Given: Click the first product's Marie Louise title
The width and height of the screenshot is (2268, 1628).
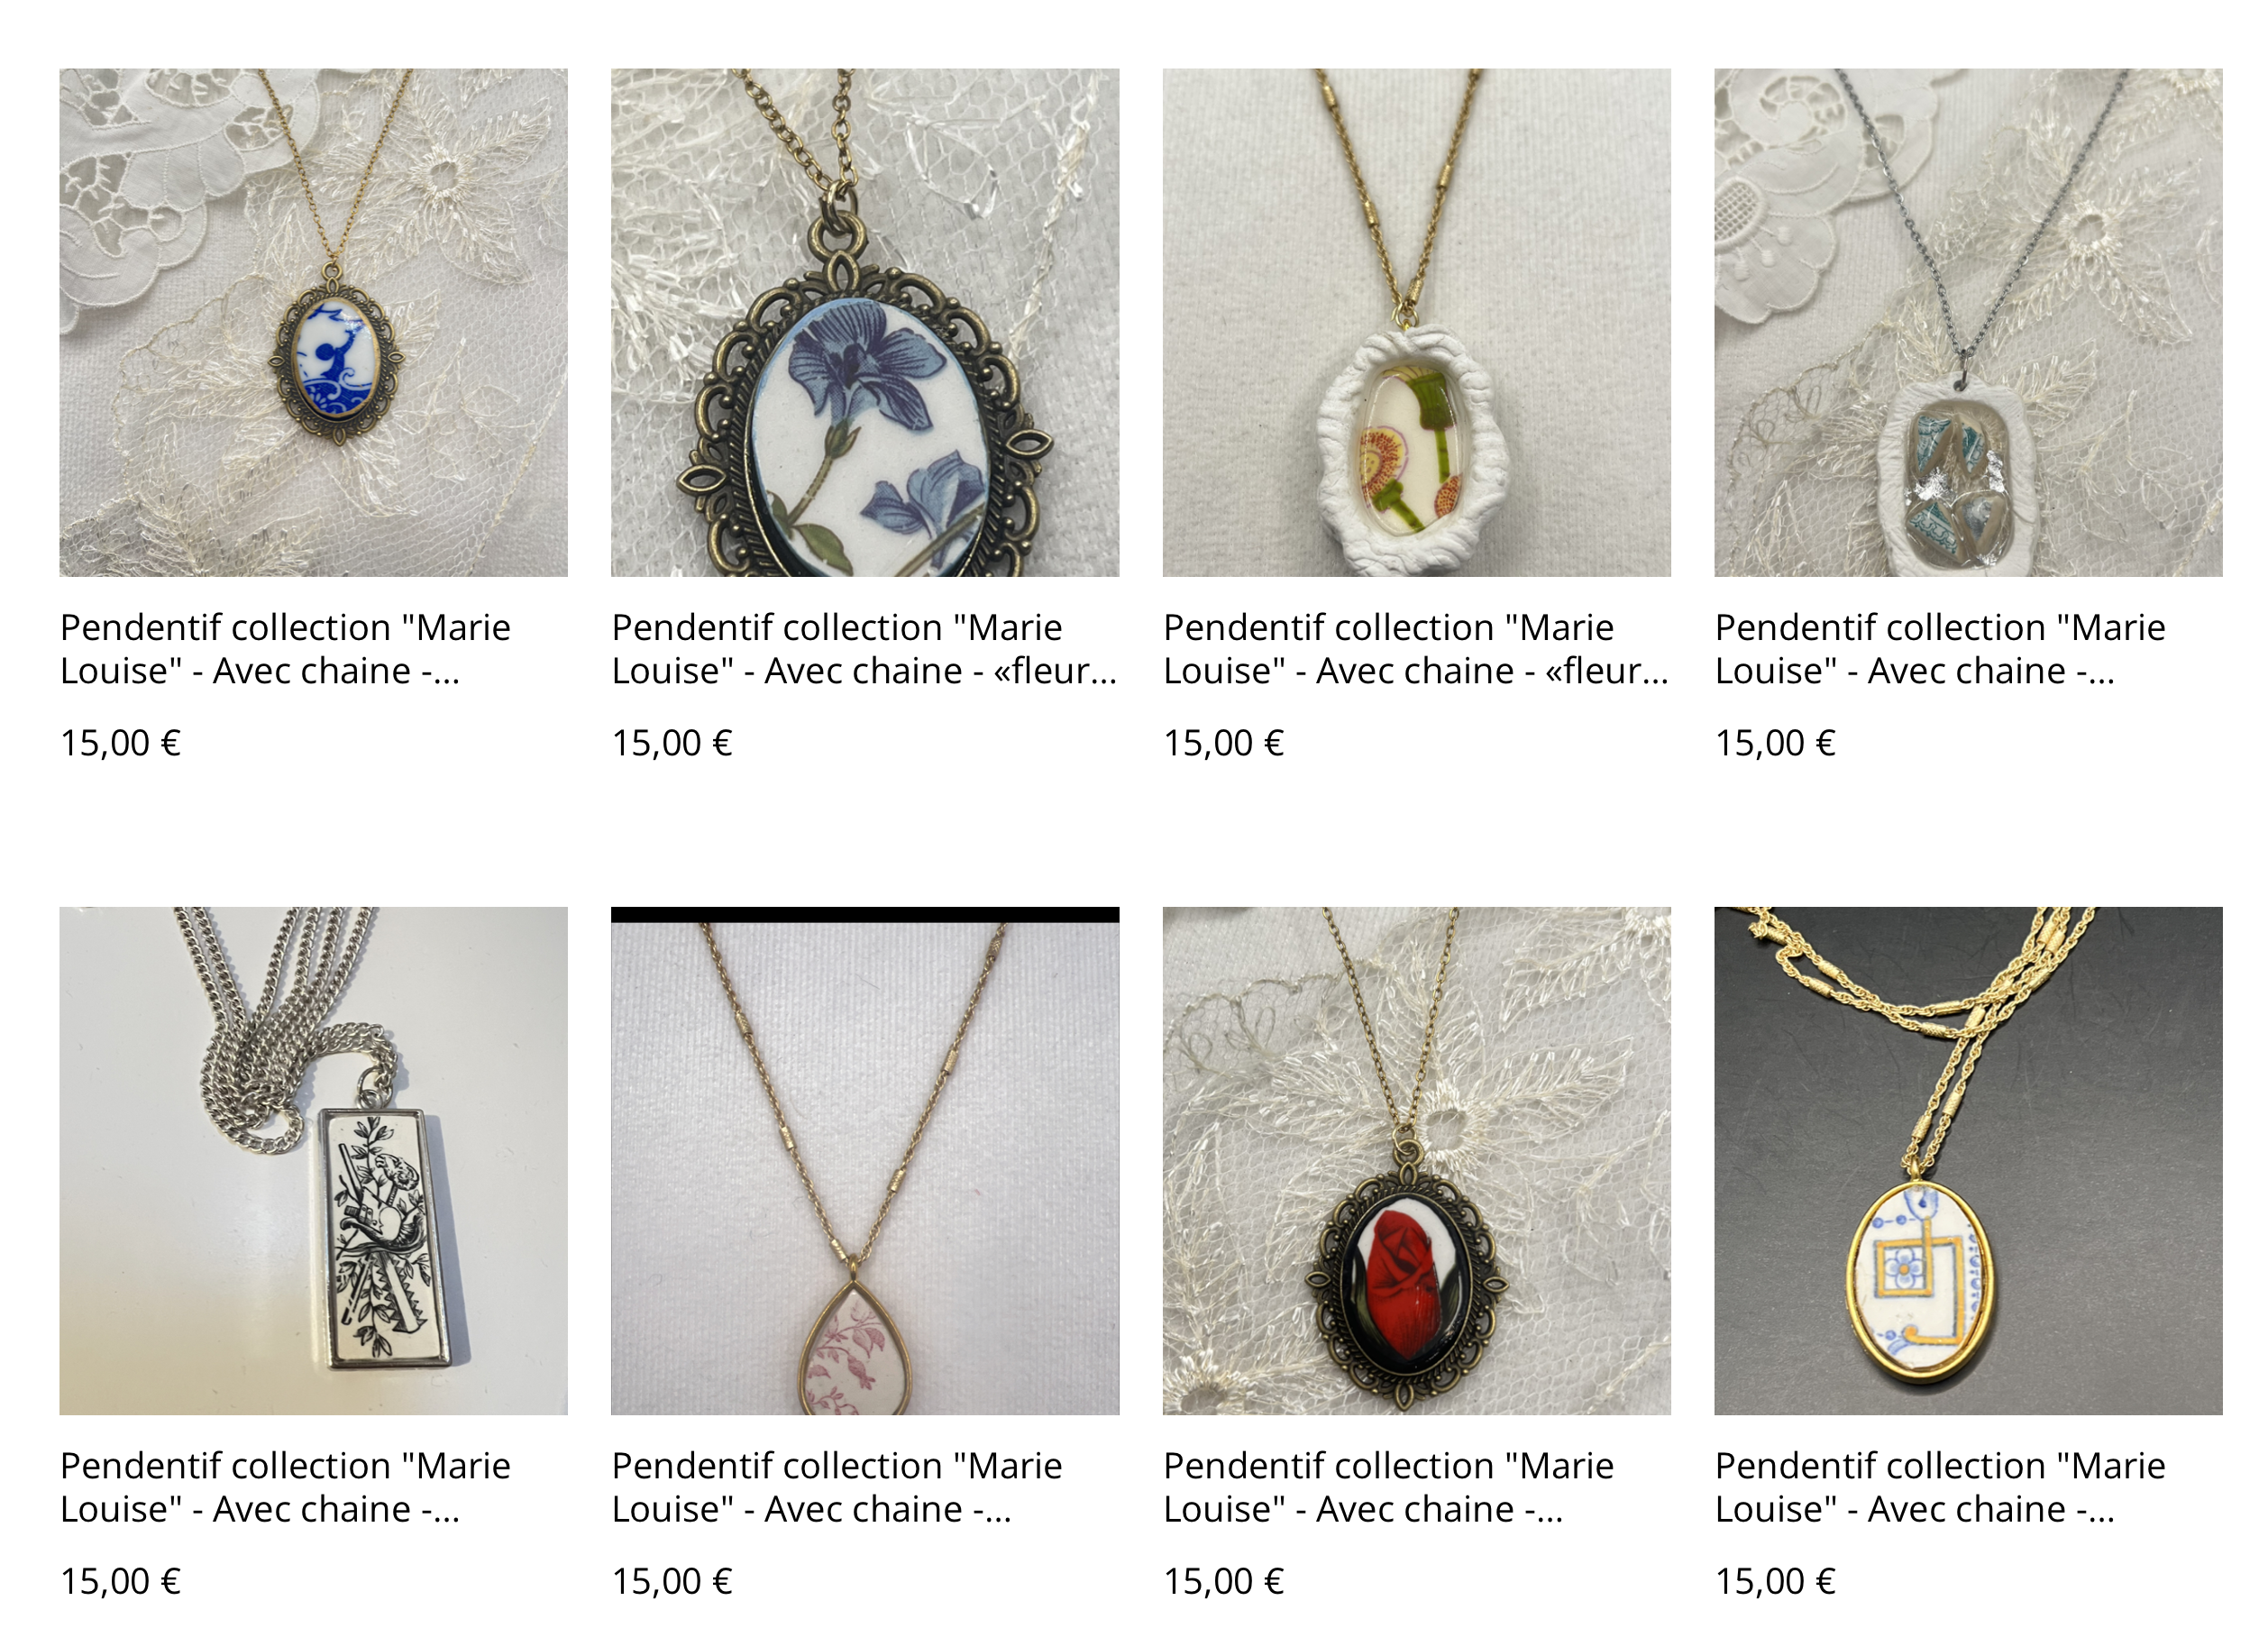Looking at the screenshot, I should [285, 649].
